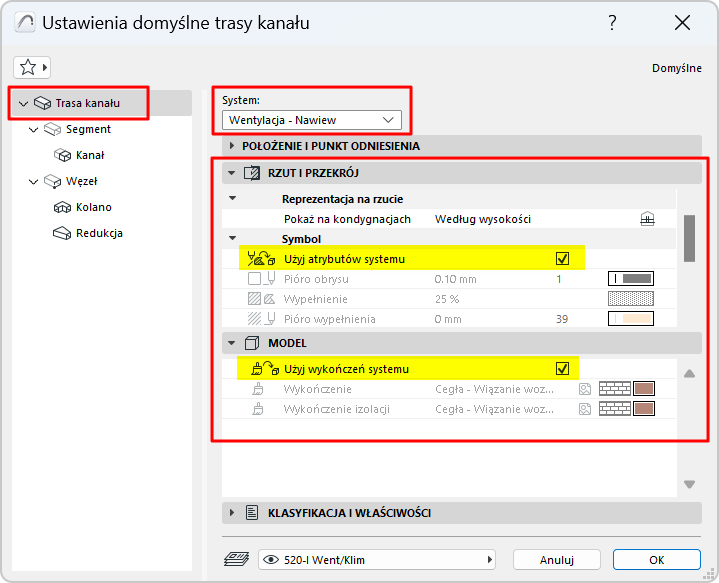Click the Anuluj button
The width and height of the screenshot is (719, 583).
(557, 560)
